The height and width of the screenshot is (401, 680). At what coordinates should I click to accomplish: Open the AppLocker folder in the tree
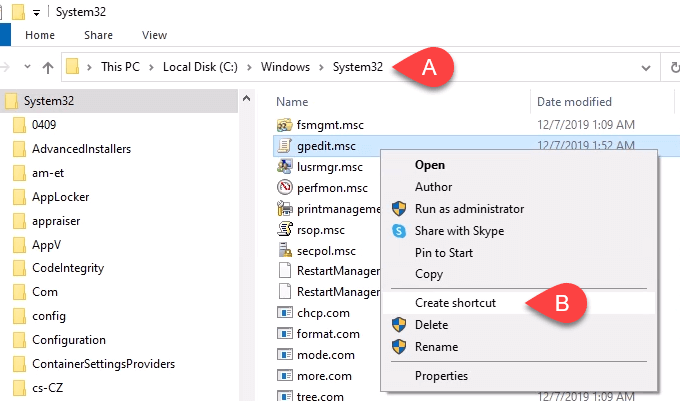[x=60, y=197]
